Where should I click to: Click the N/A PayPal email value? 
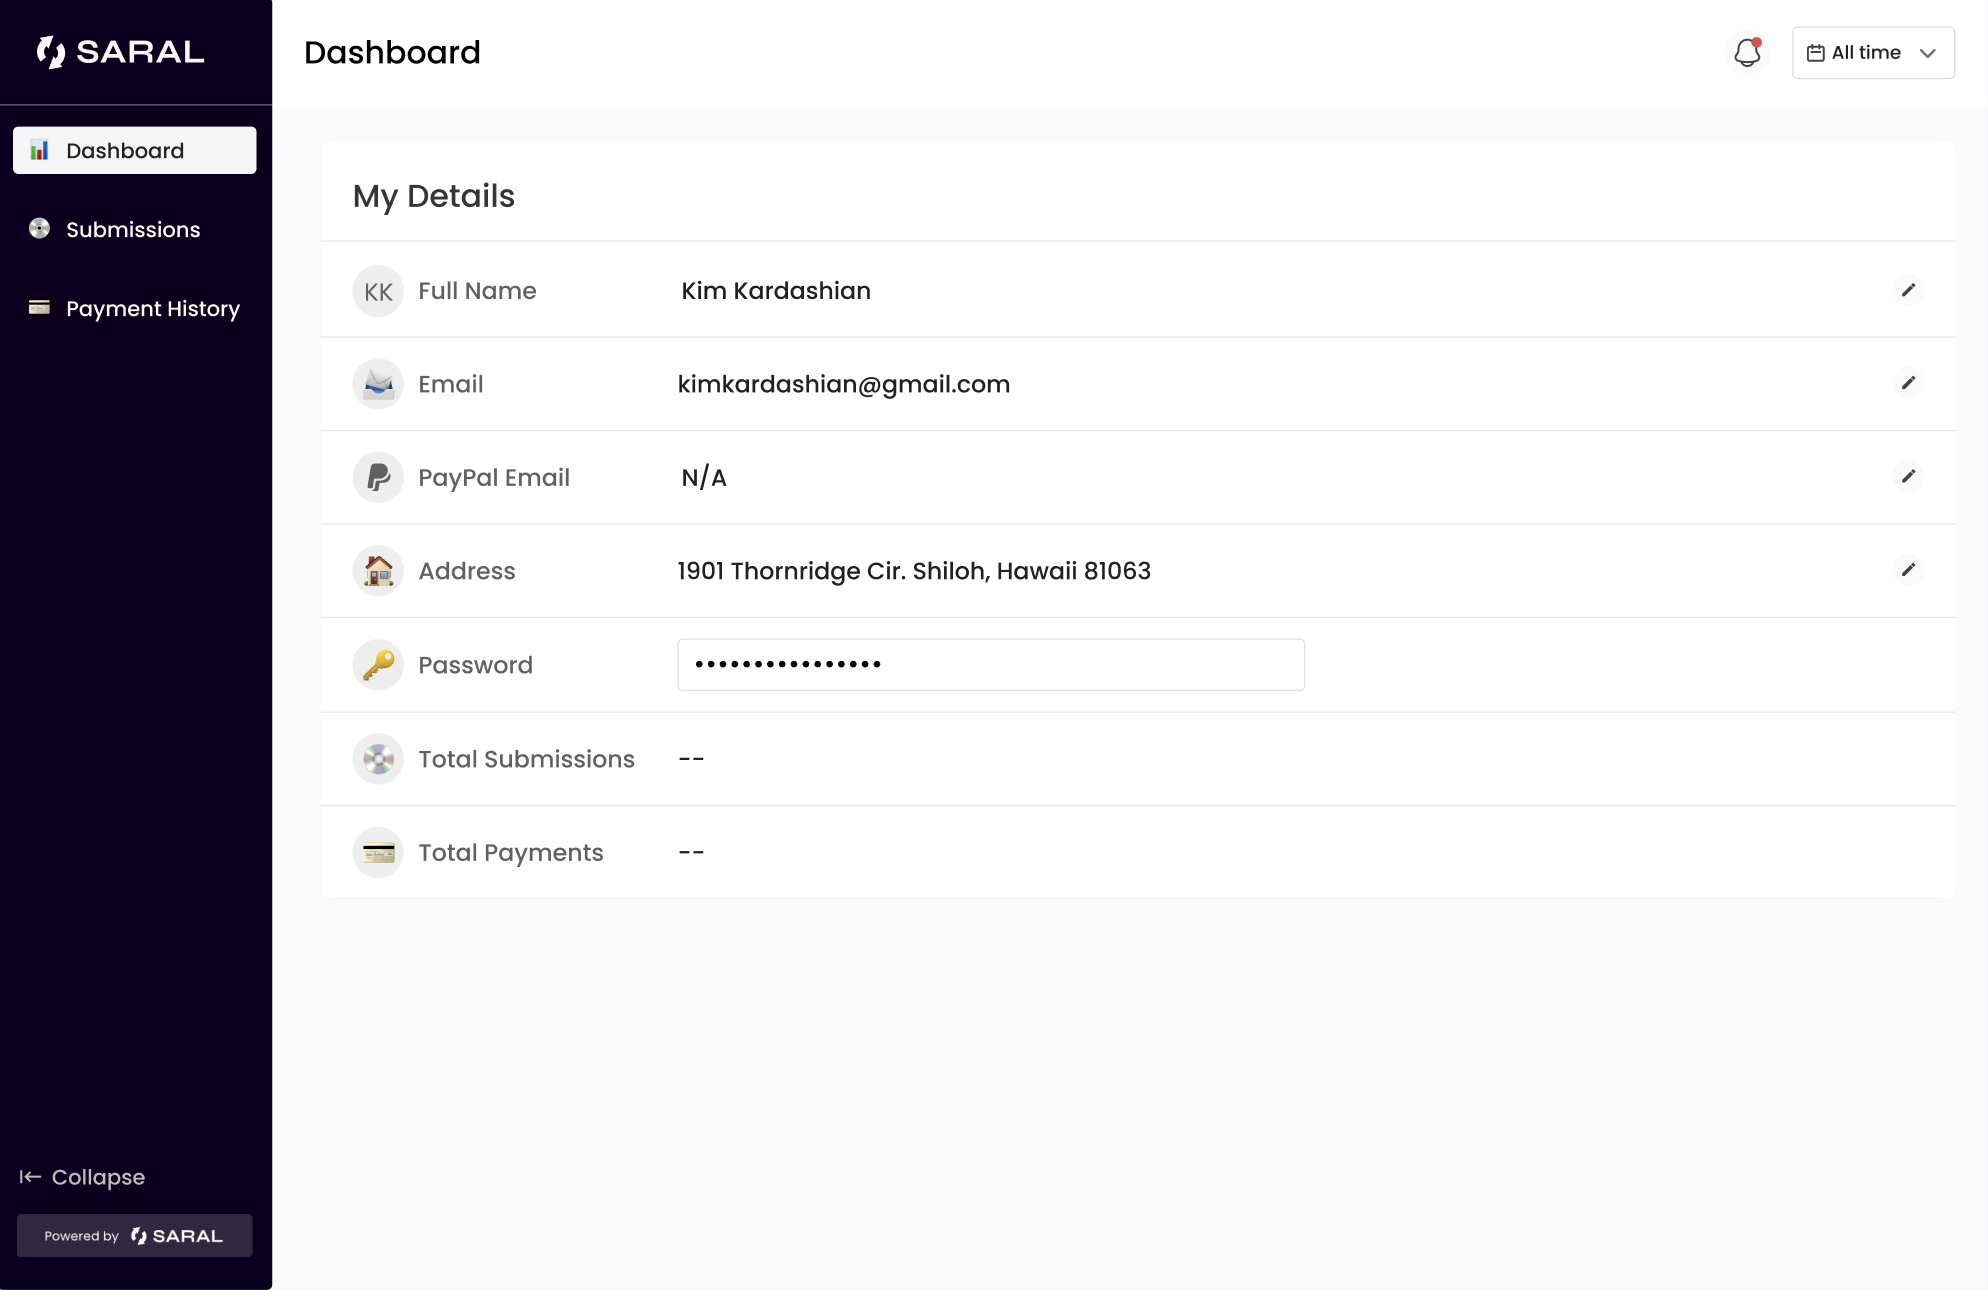pyautogui.click(x=704, y=477)
